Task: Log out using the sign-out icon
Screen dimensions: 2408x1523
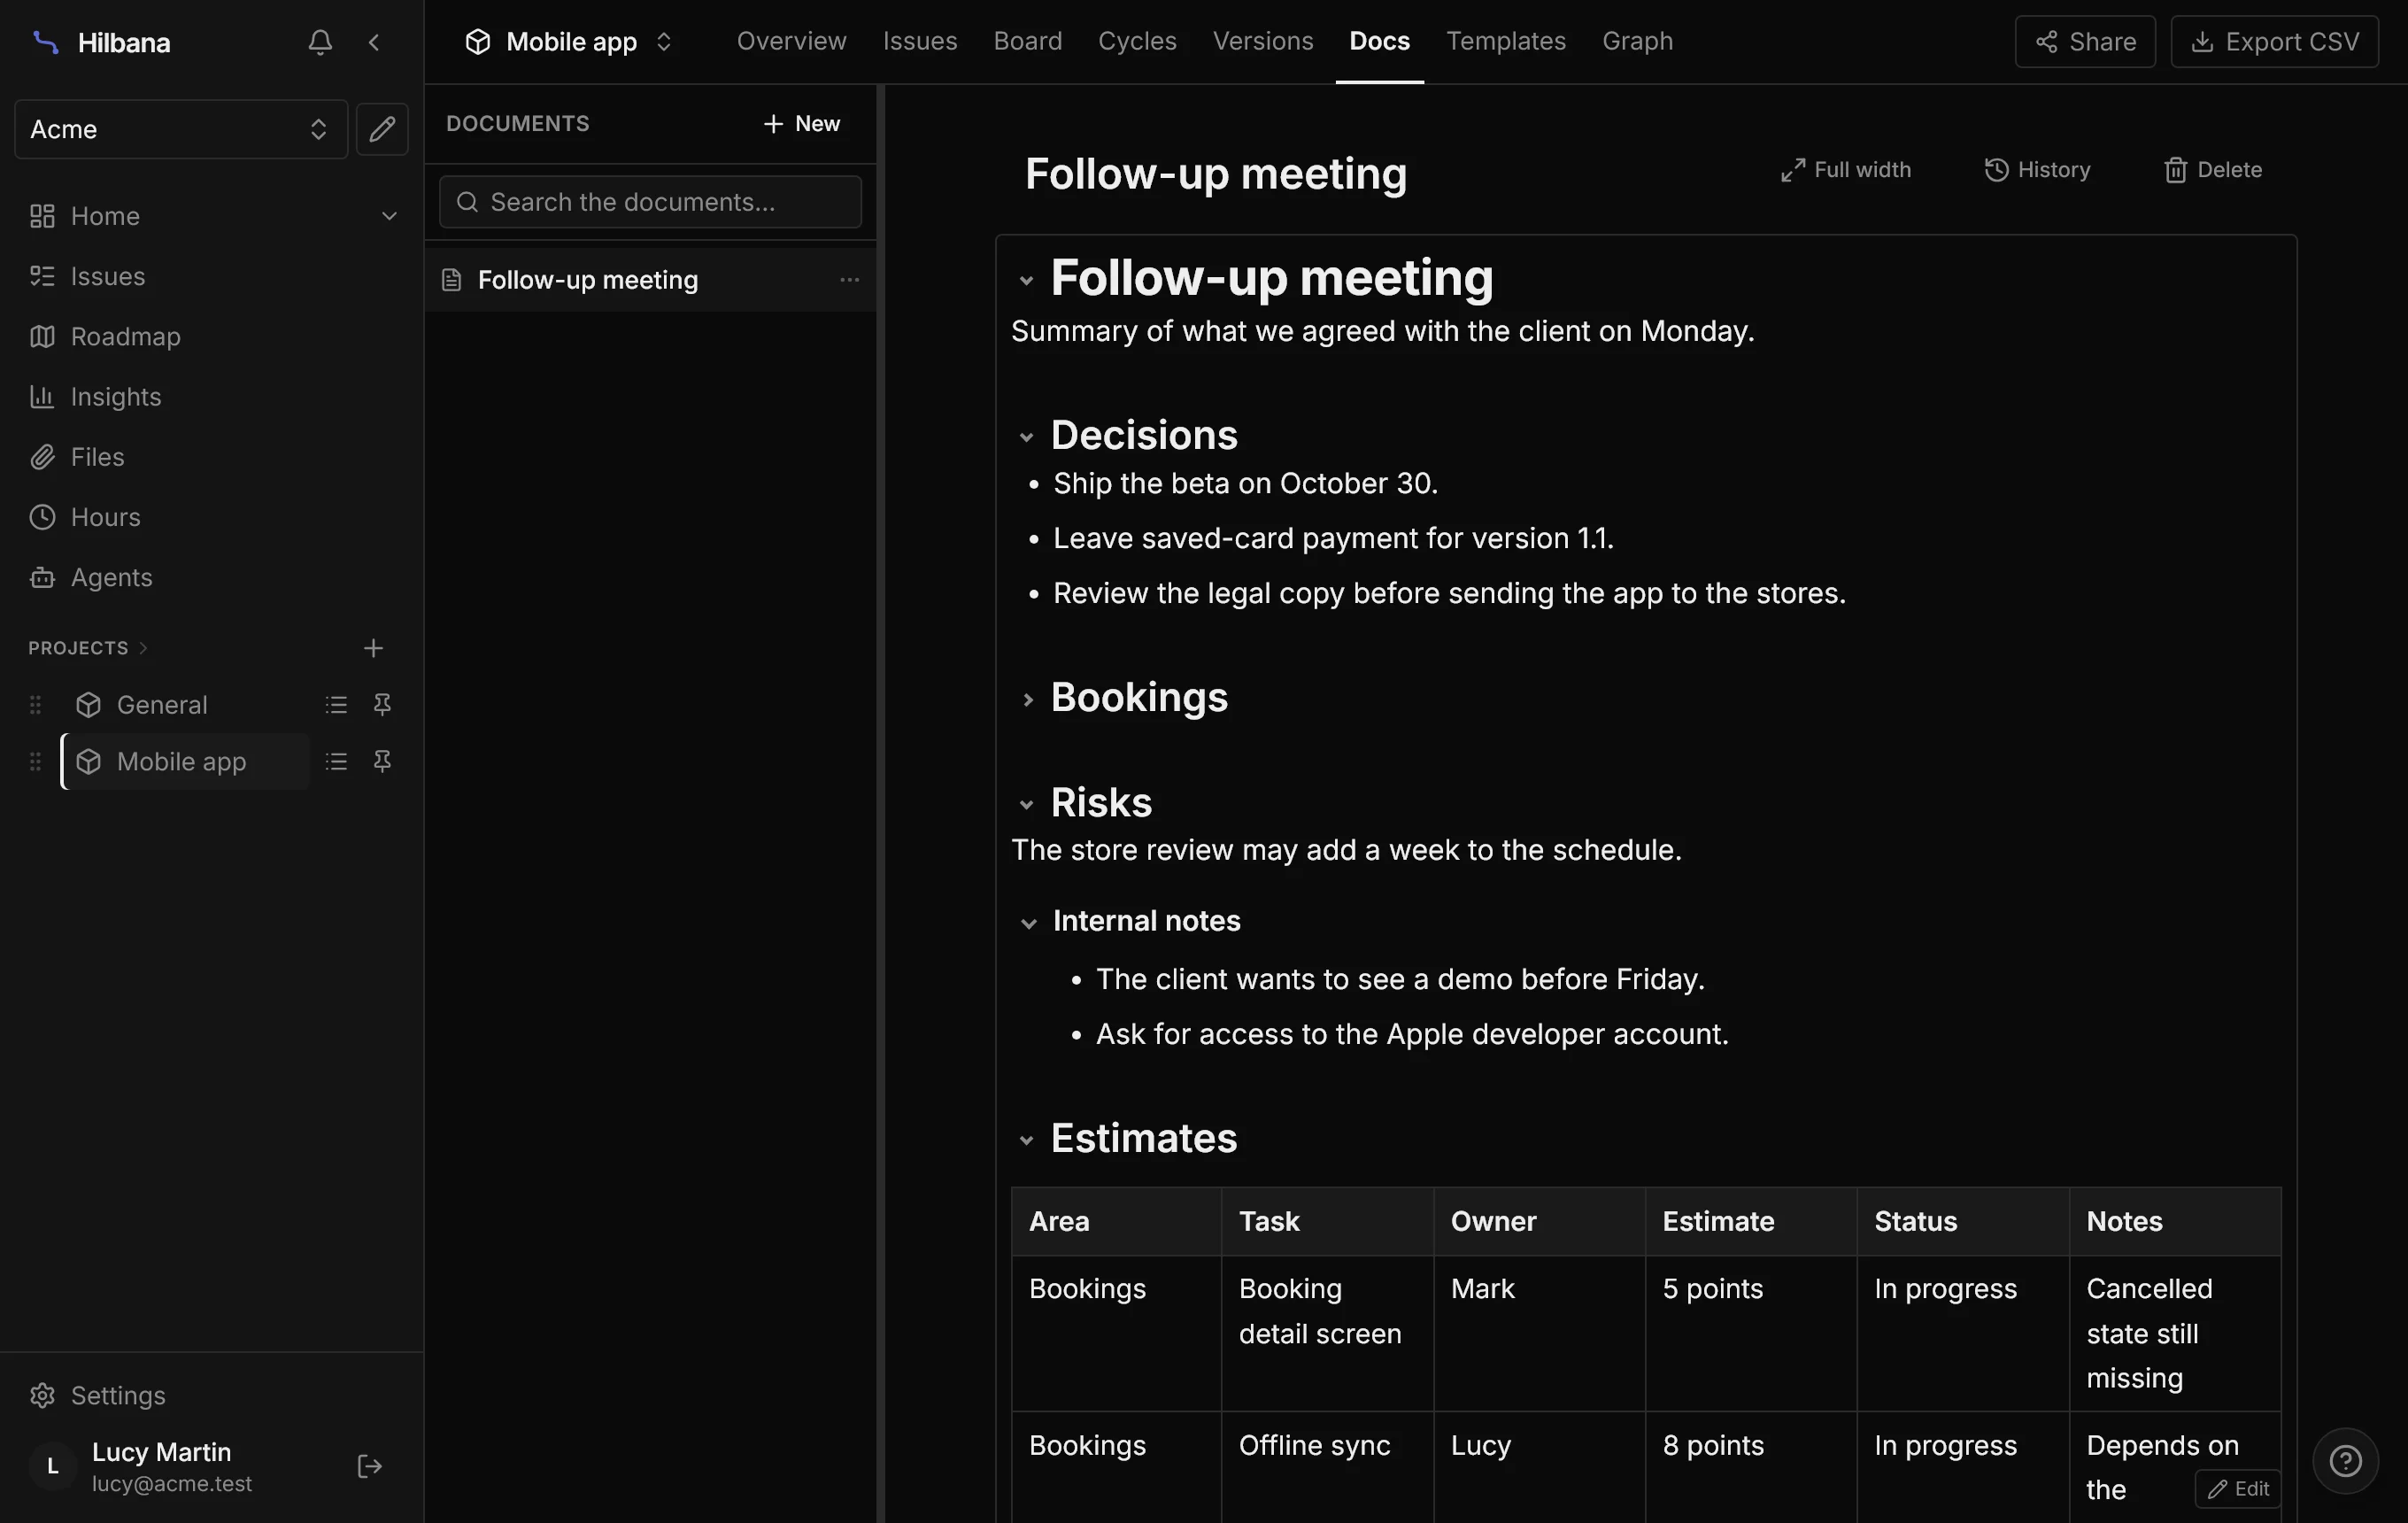Action: 370,1466
